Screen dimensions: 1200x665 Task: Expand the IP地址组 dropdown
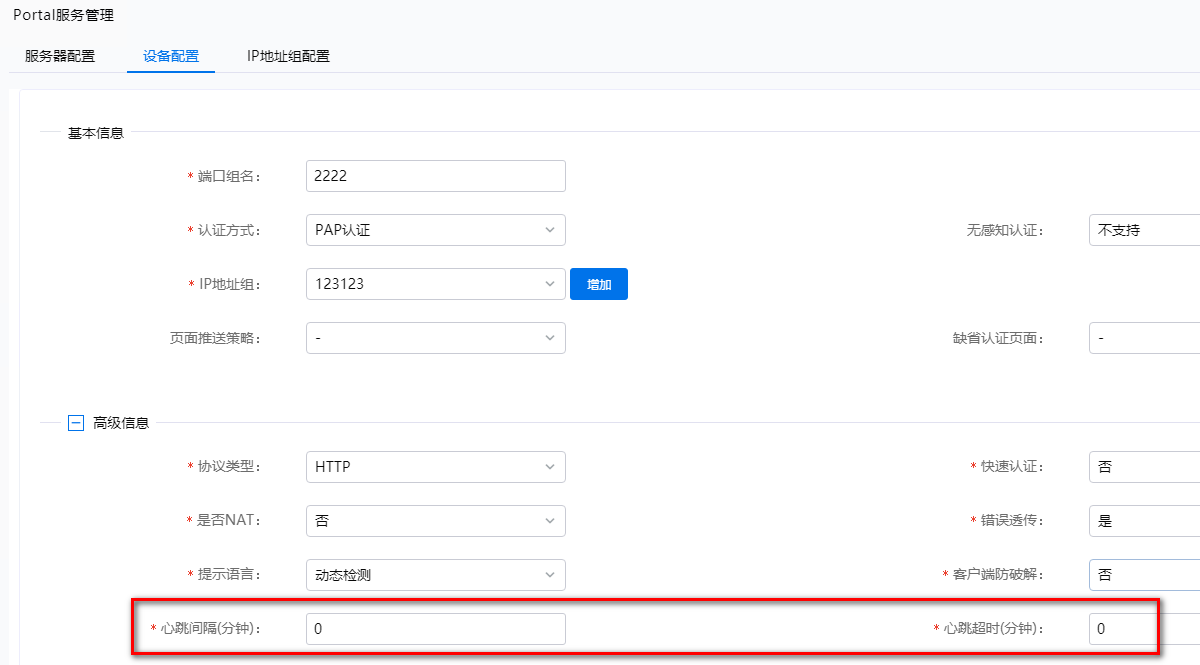(x=435, y=284)
